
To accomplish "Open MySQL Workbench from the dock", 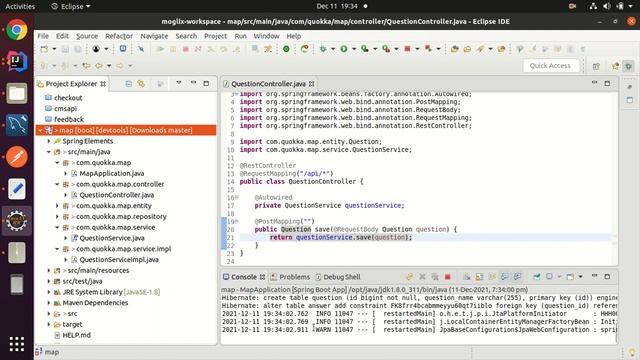I will click(x=17, y=125).
